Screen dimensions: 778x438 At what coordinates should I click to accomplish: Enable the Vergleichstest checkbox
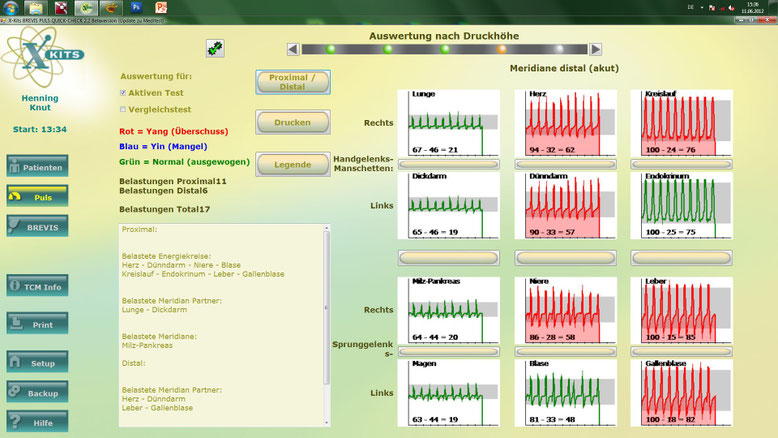123,110
